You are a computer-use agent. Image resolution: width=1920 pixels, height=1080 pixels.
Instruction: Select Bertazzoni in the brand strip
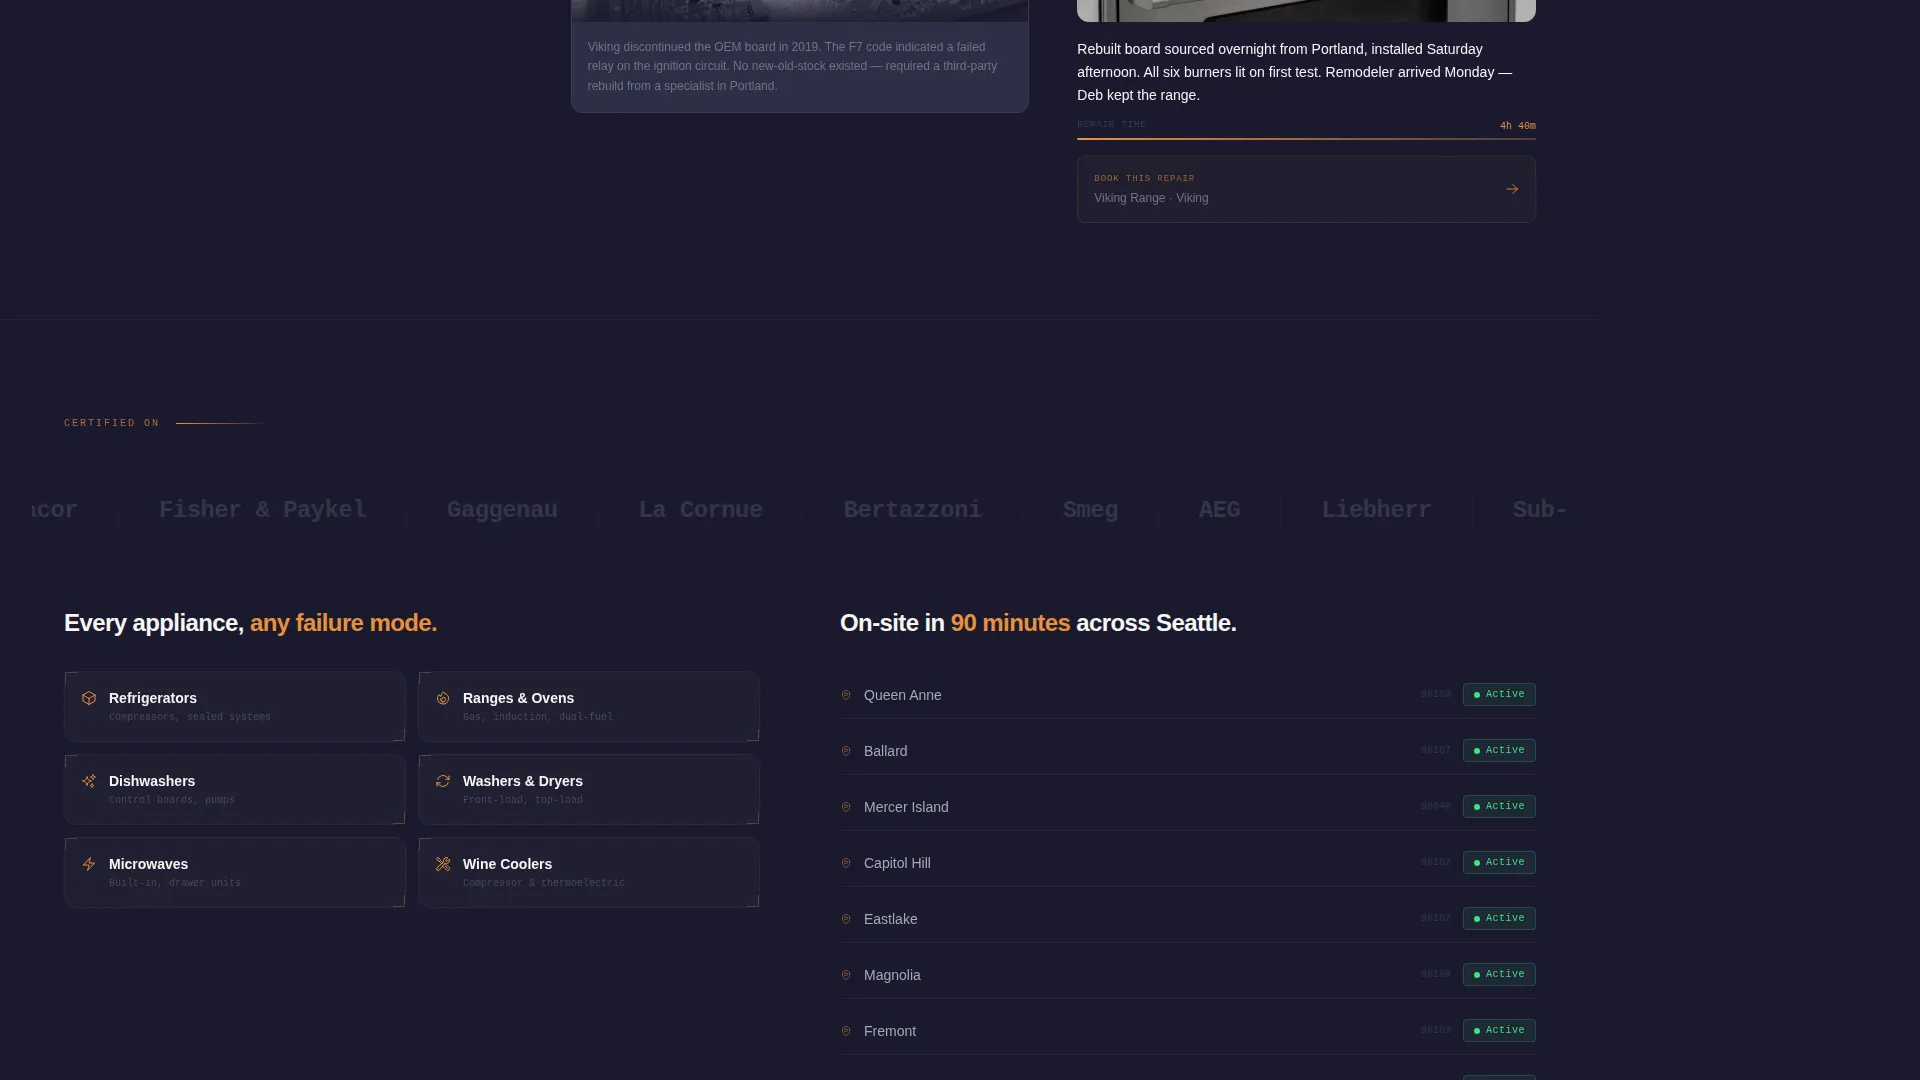pos(912,510)
